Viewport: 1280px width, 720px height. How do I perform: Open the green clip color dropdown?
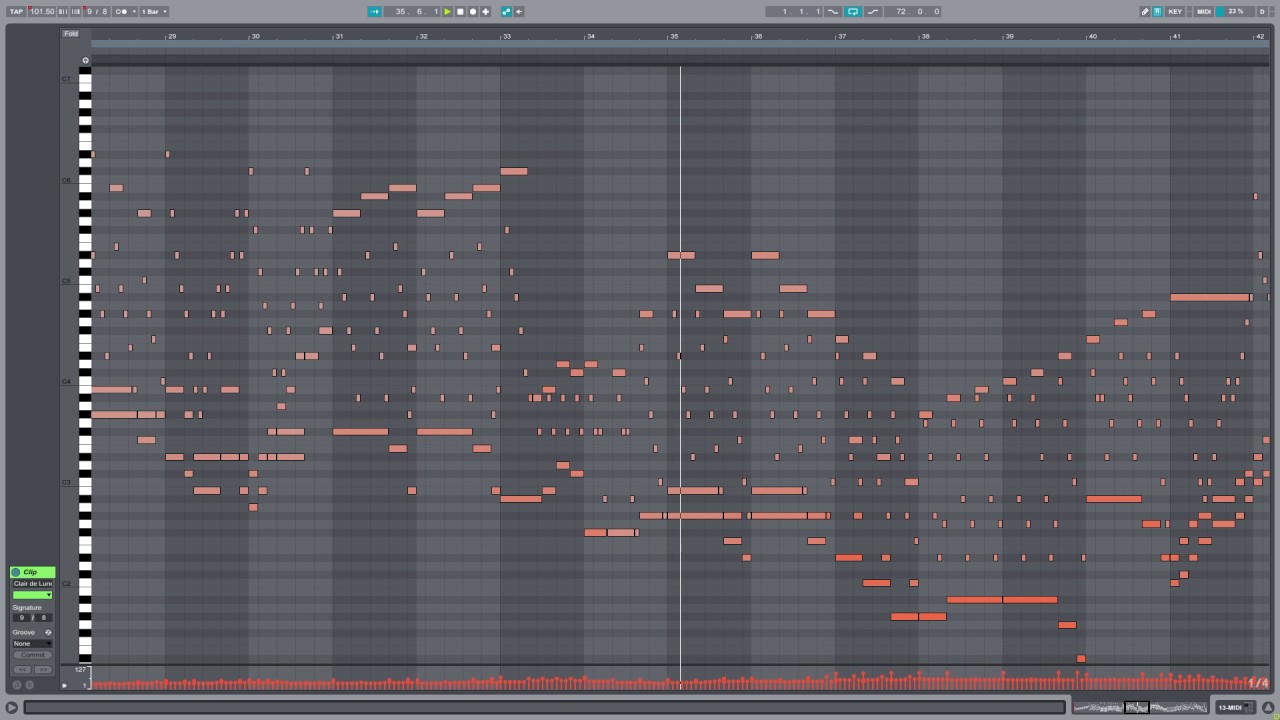(33, 595)
